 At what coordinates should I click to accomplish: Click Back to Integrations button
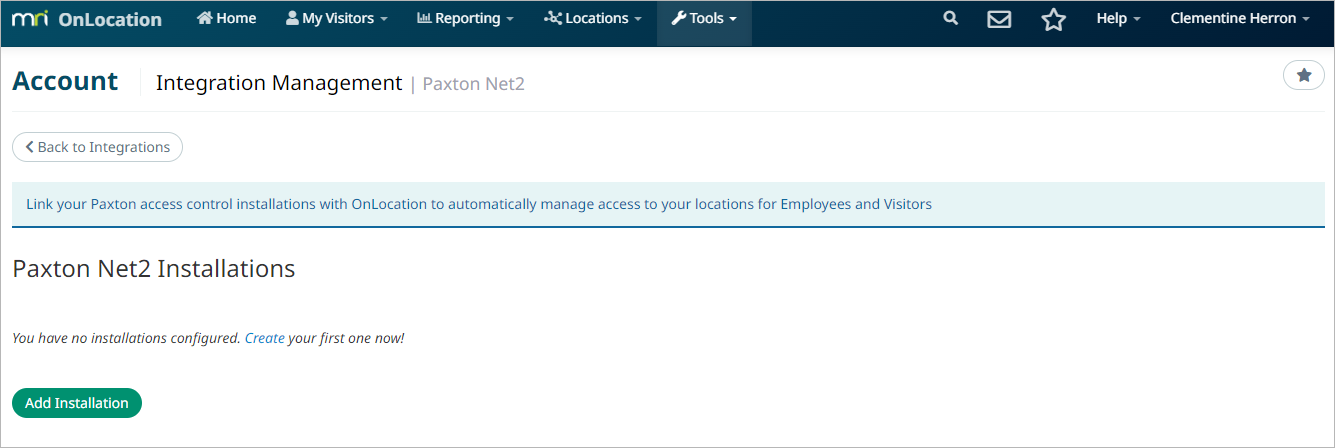[97, 147]
